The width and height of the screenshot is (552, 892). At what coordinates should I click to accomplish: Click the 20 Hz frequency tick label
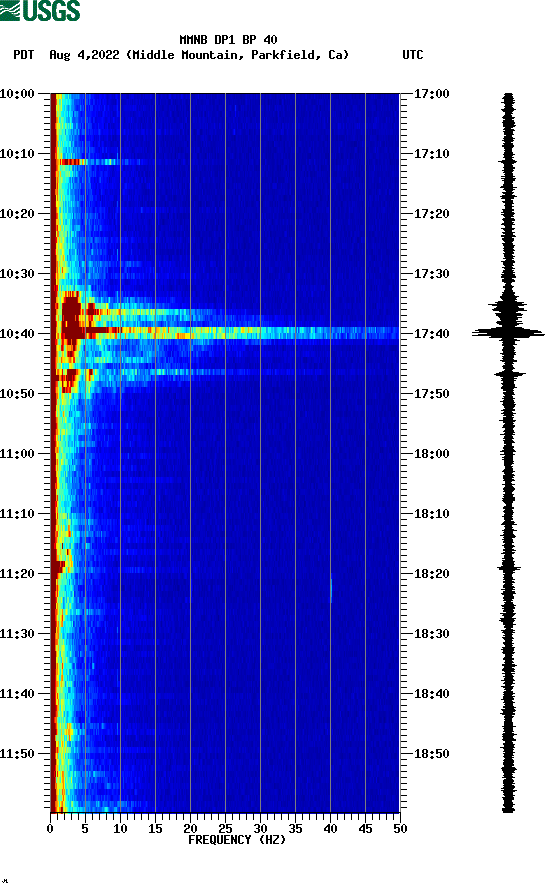tap(190, 829)
